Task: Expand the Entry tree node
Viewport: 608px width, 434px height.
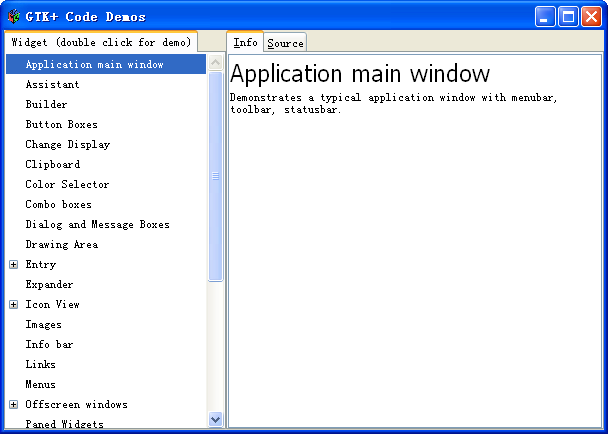Action: 14,265
